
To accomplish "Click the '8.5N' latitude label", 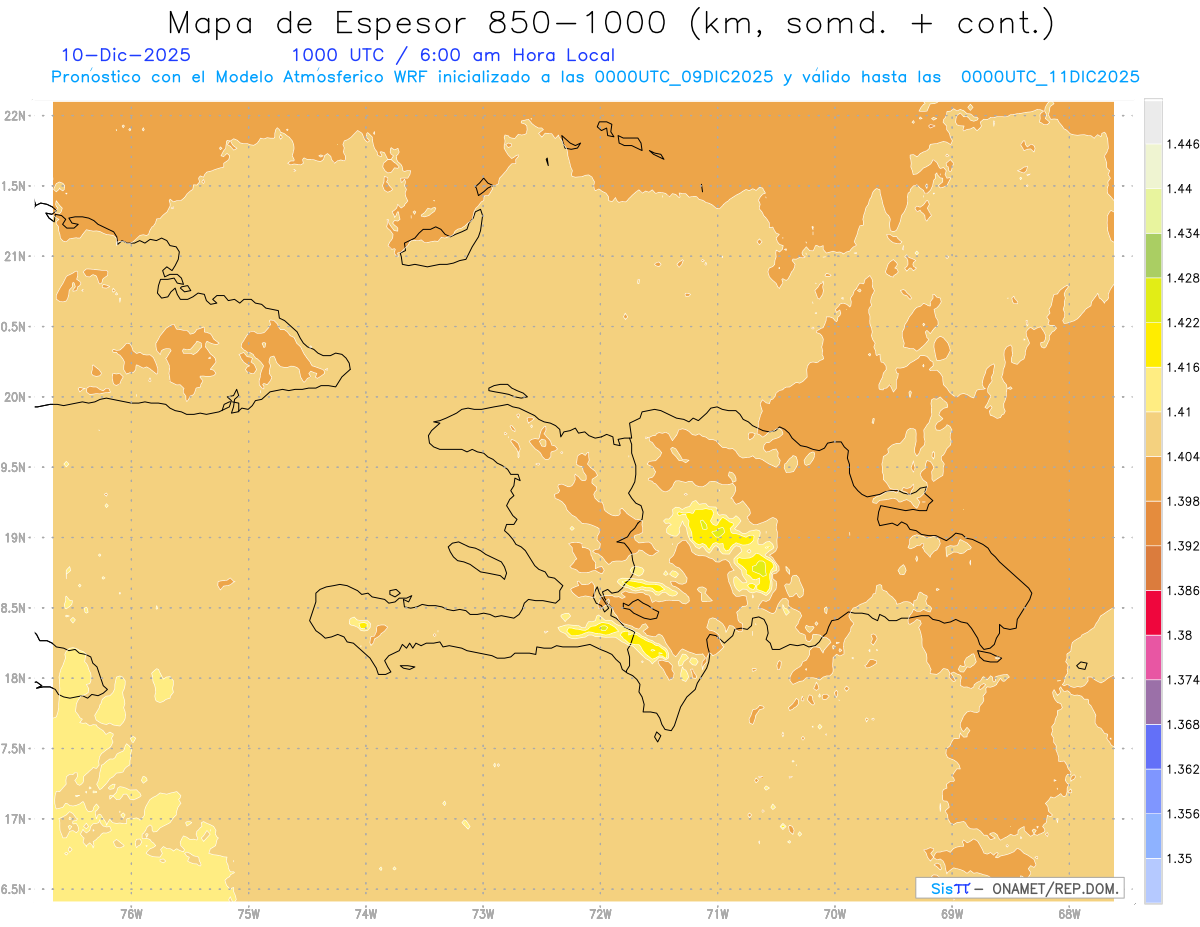I will pyautogui.click(x=15, y=608).
